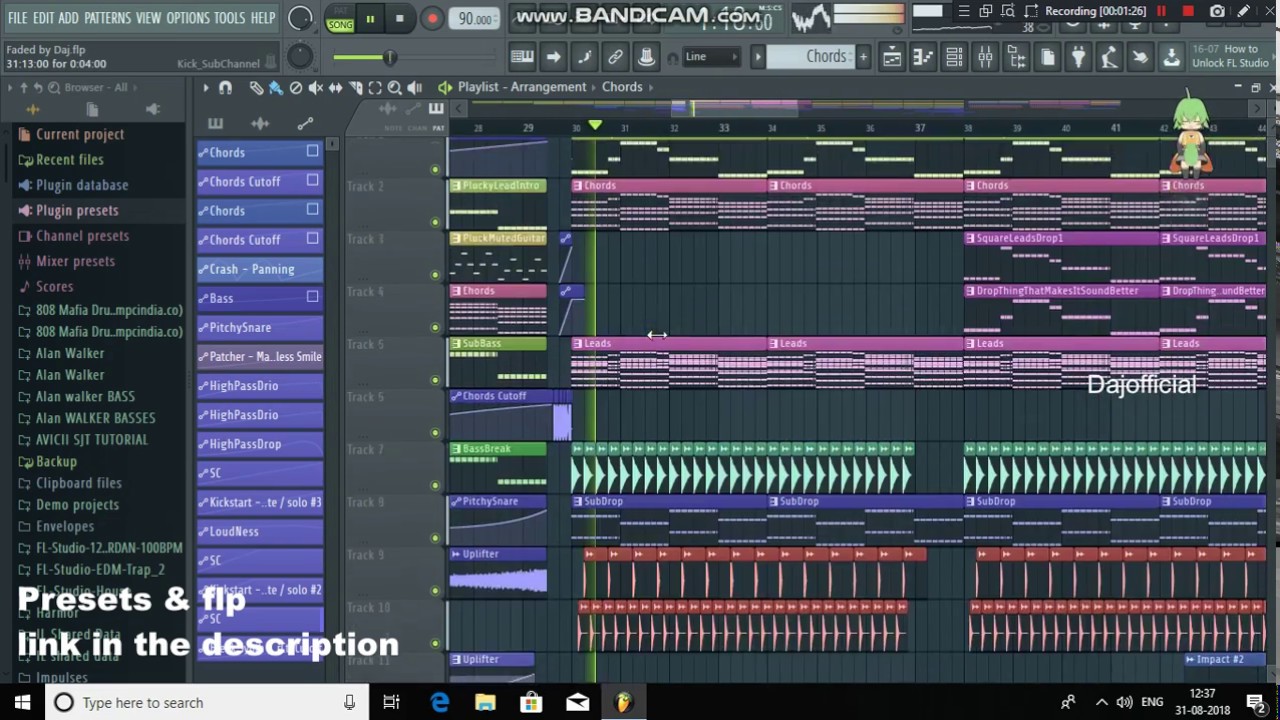The width and height of the screenshot is (1280, 720).
Task: Click the master pitch knob
Action: [299, 58]
